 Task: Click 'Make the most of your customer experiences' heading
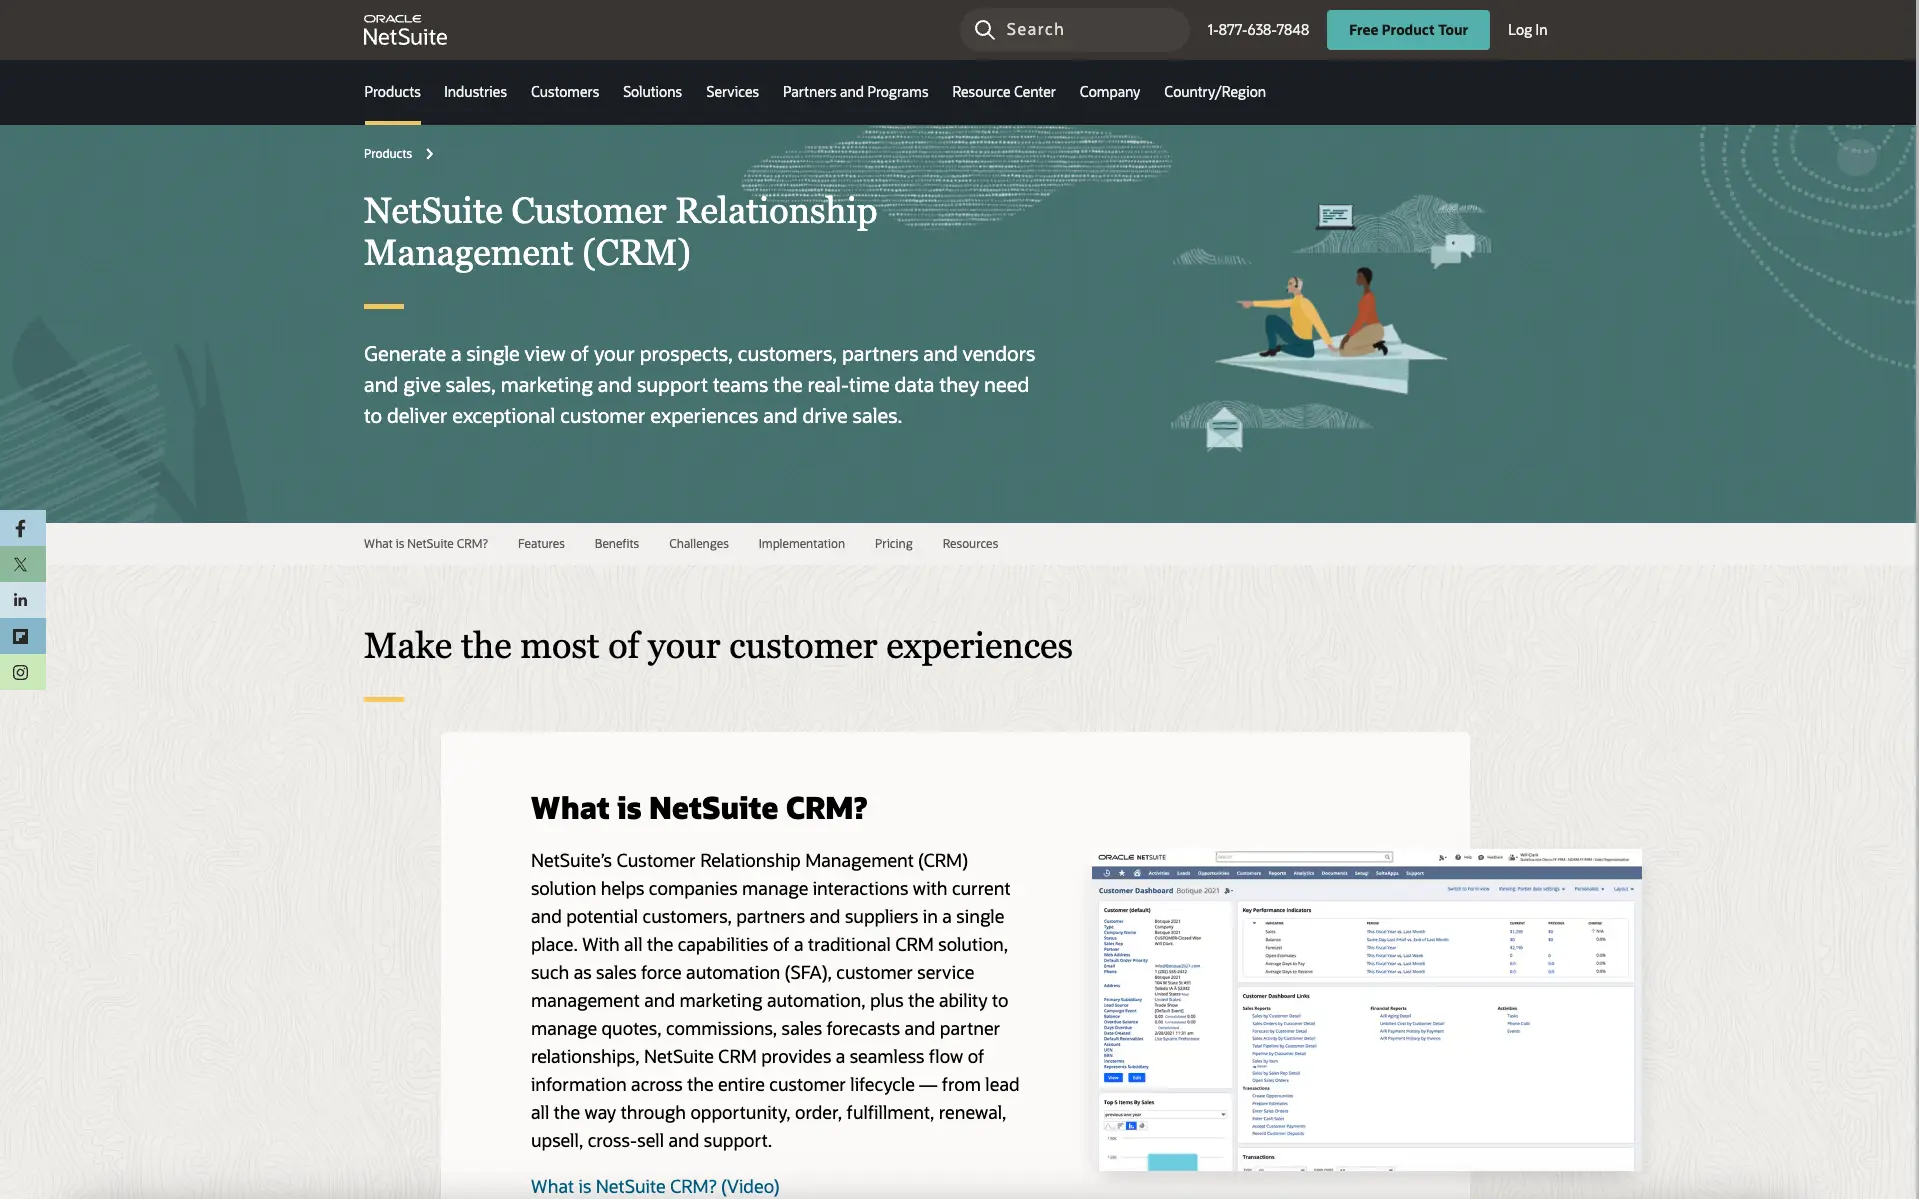(x=718, y=646)
